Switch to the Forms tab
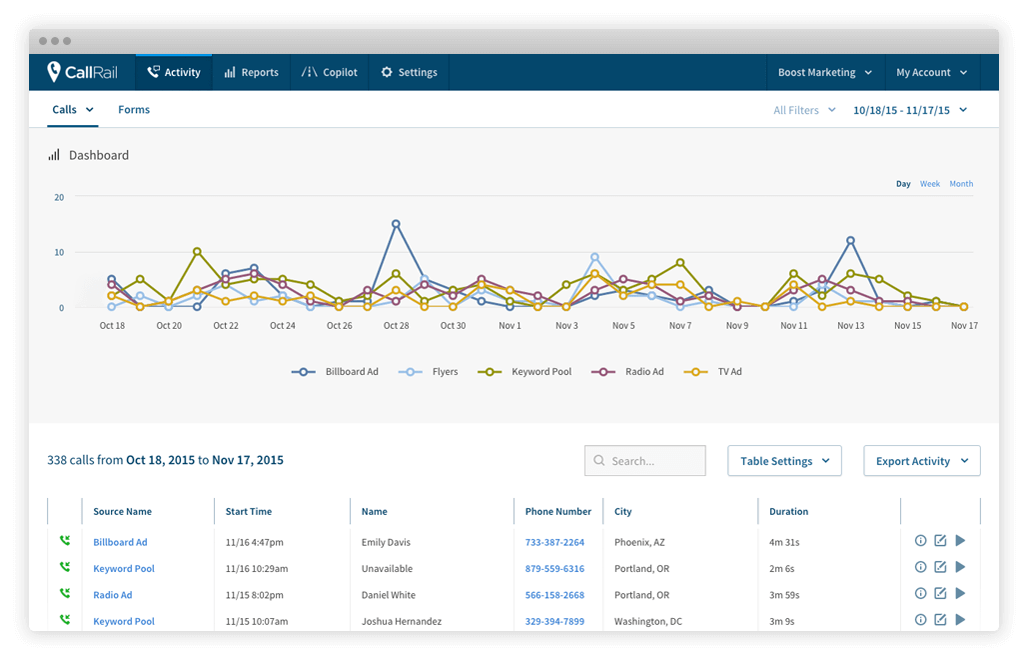 click(x=134, y=109)
